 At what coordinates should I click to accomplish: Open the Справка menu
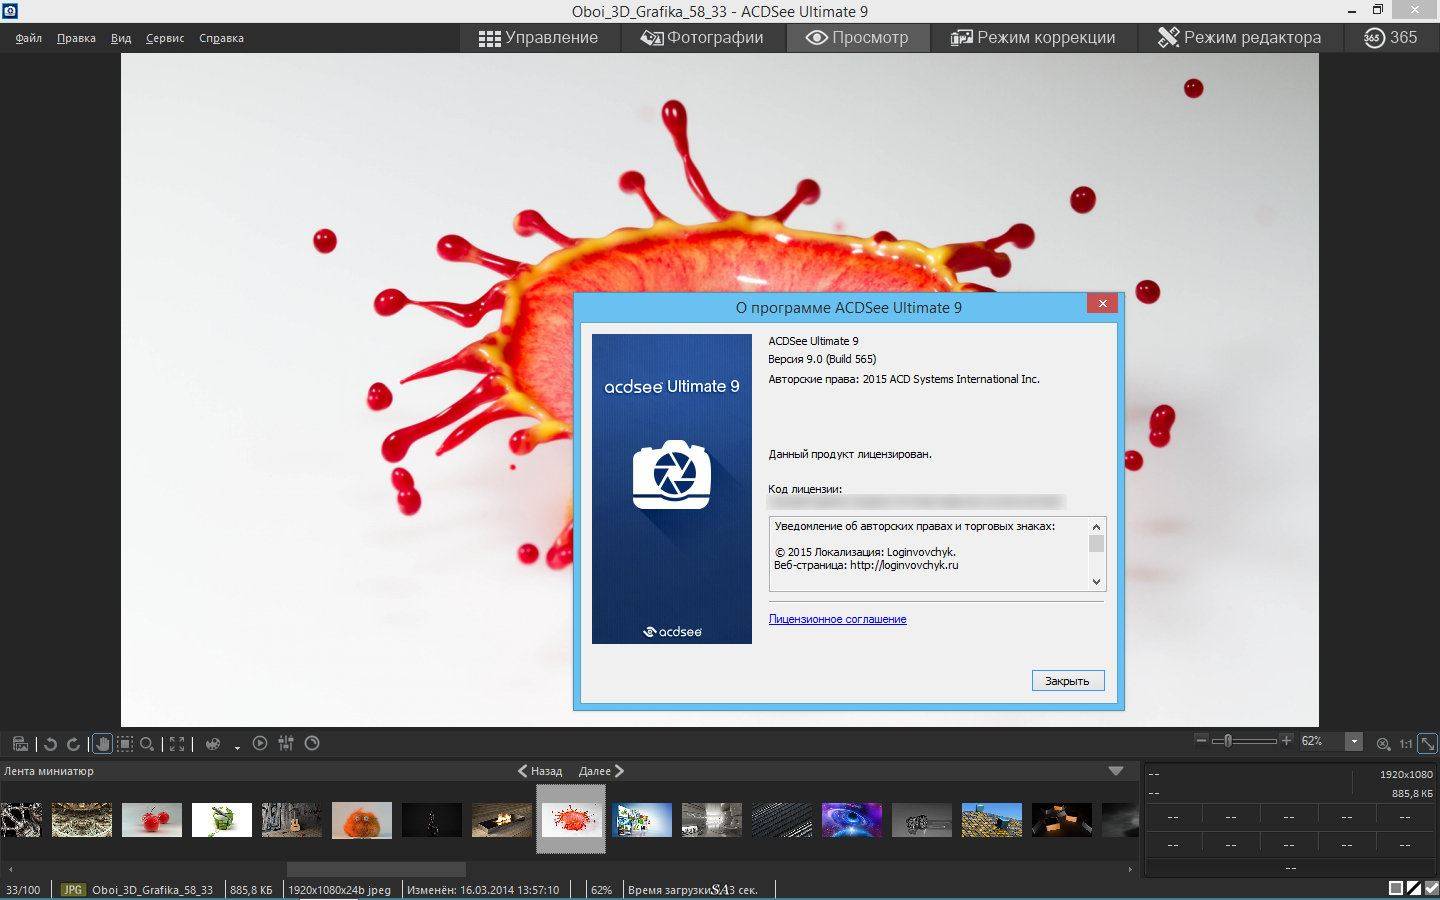pyautogui.click(x=221, y=38)
